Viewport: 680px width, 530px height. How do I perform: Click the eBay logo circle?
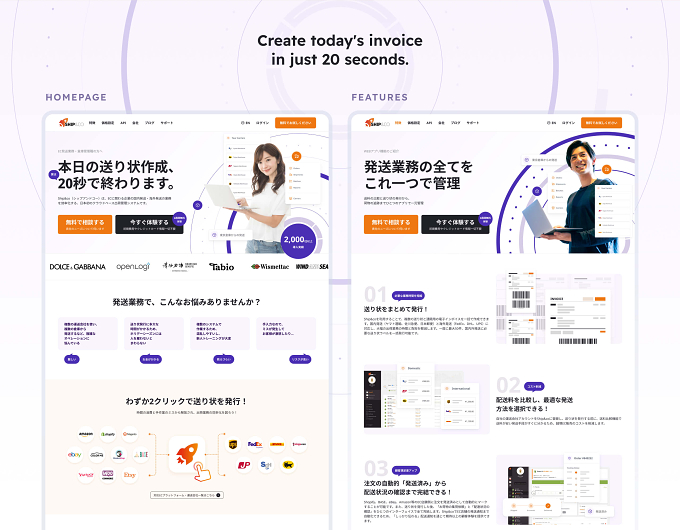pos(75,455)
